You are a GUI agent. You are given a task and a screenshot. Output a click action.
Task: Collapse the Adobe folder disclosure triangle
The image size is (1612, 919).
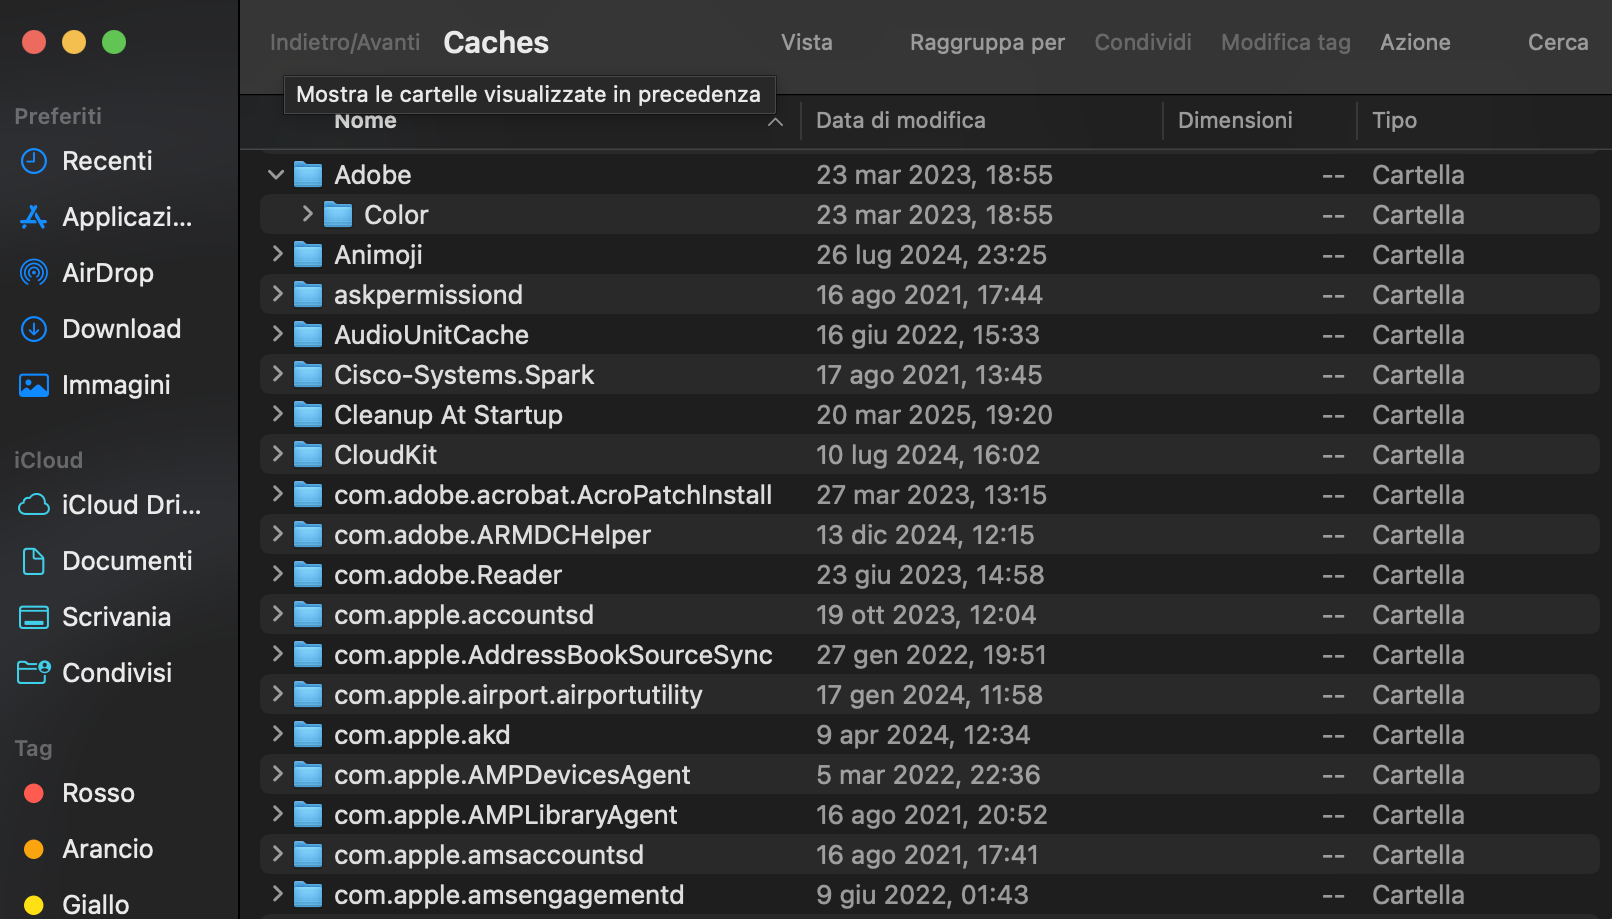[x=276, y=174]
